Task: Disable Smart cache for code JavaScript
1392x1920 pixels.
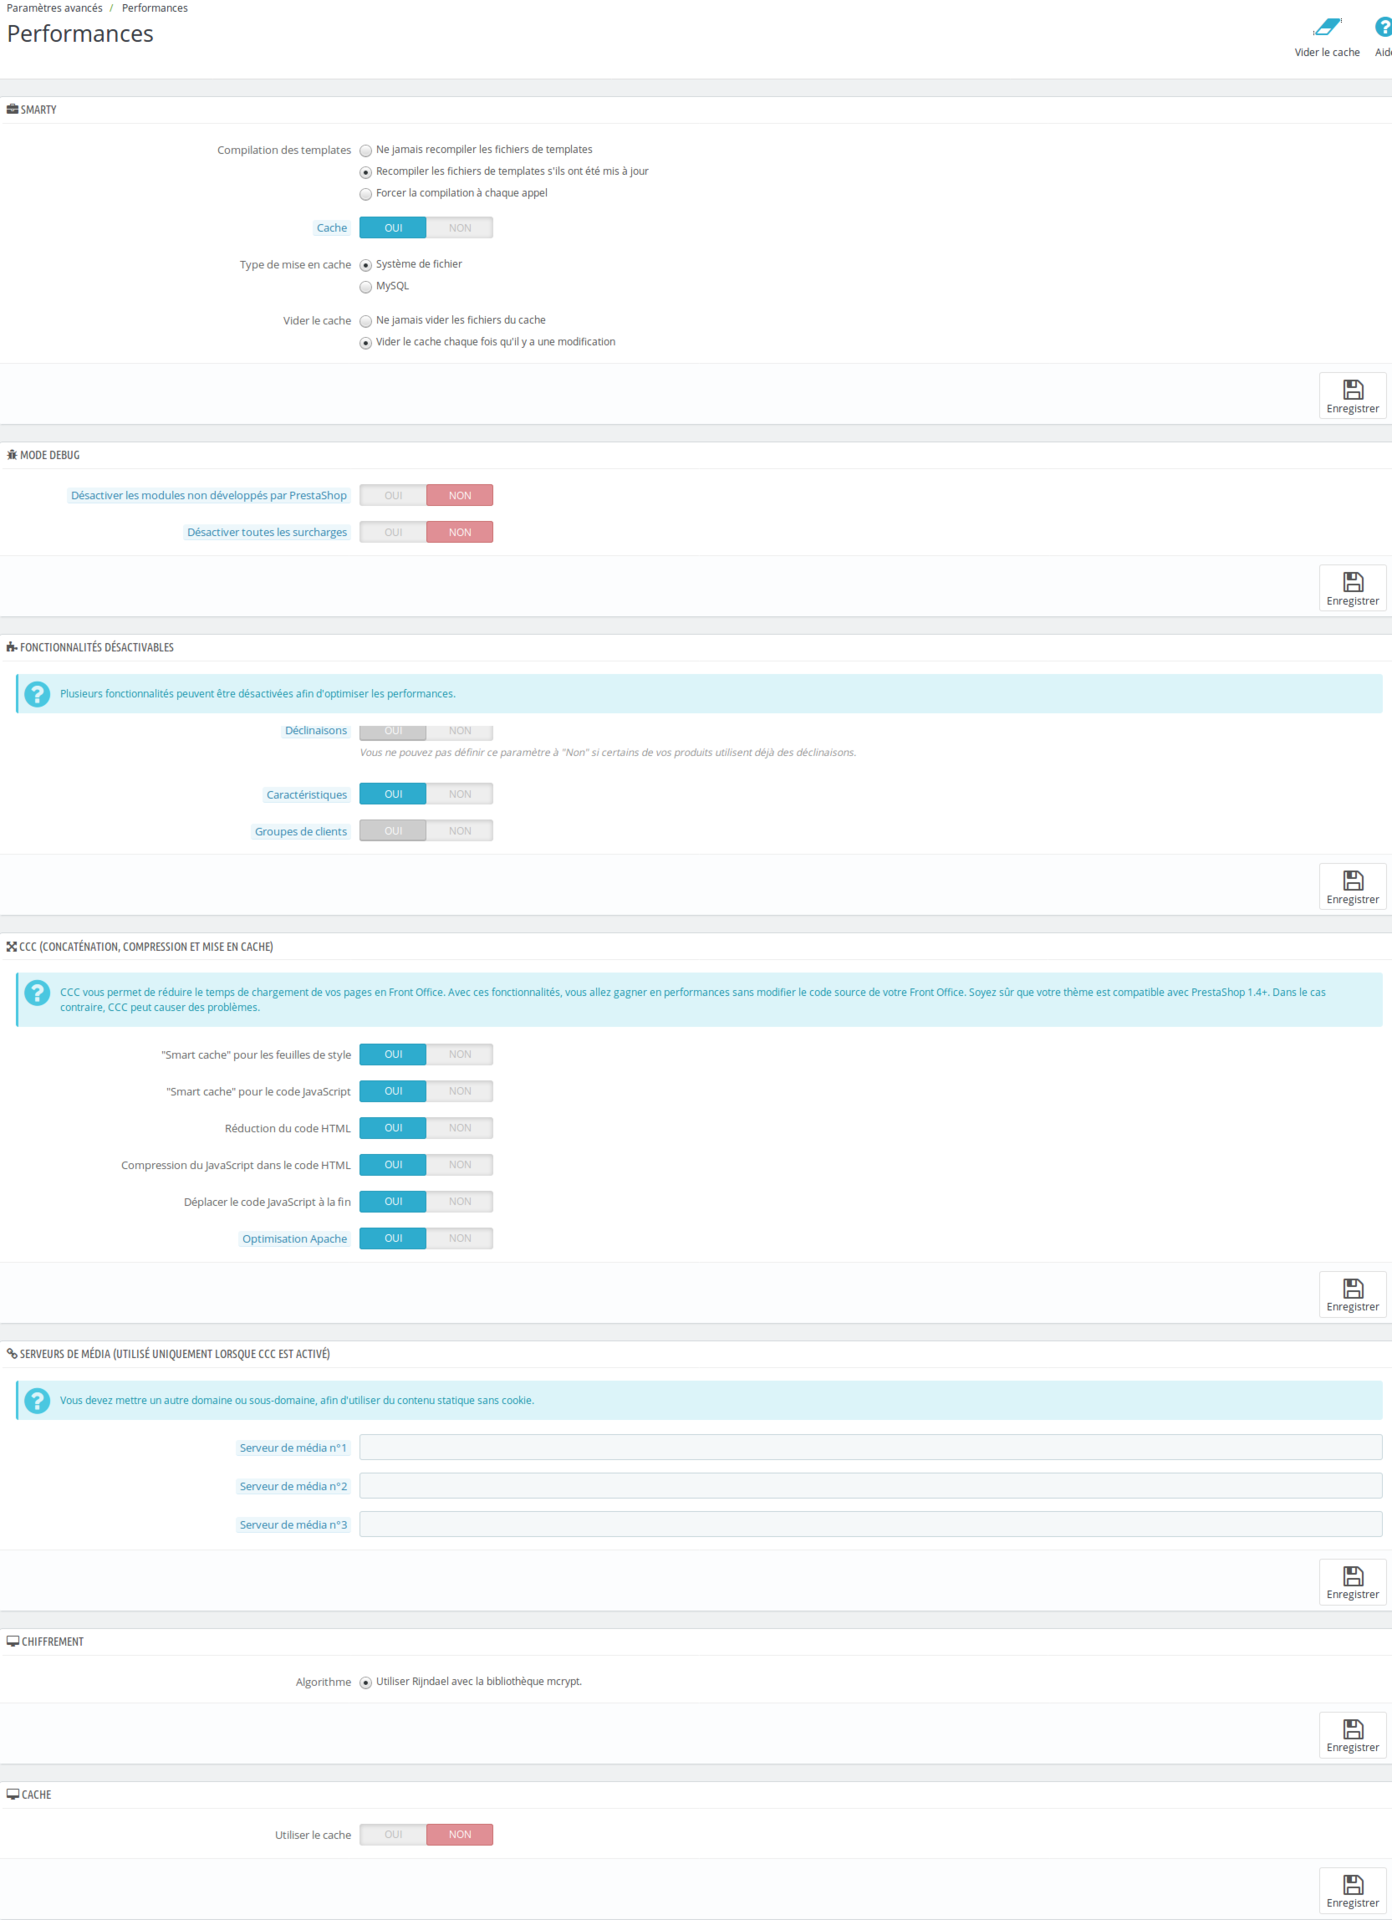Action: pyautogui.click(x=460, y=1091)
